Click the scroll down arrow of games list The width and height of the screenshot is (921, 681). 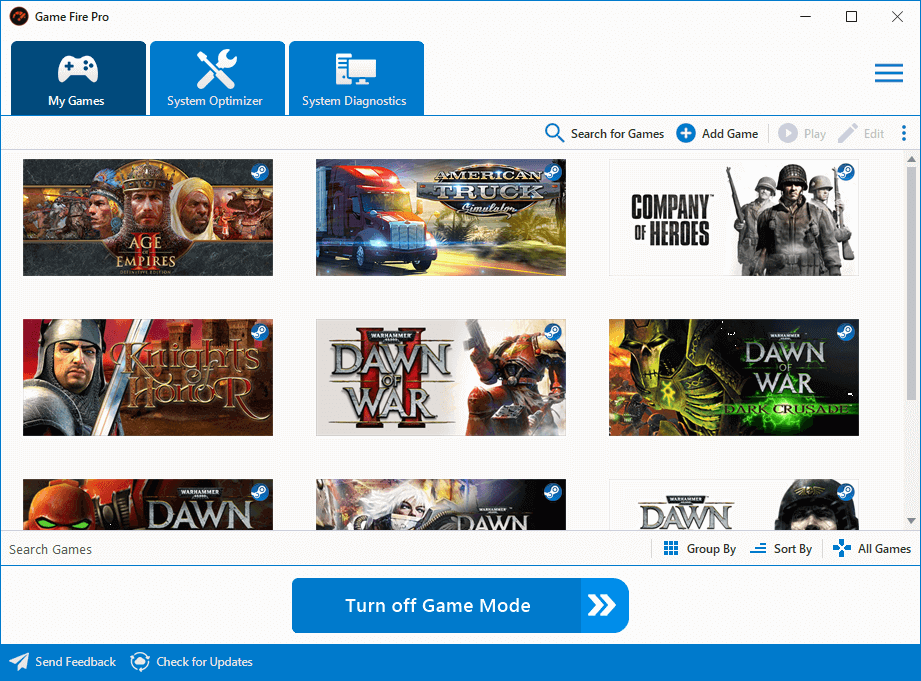tap(911, 521)
